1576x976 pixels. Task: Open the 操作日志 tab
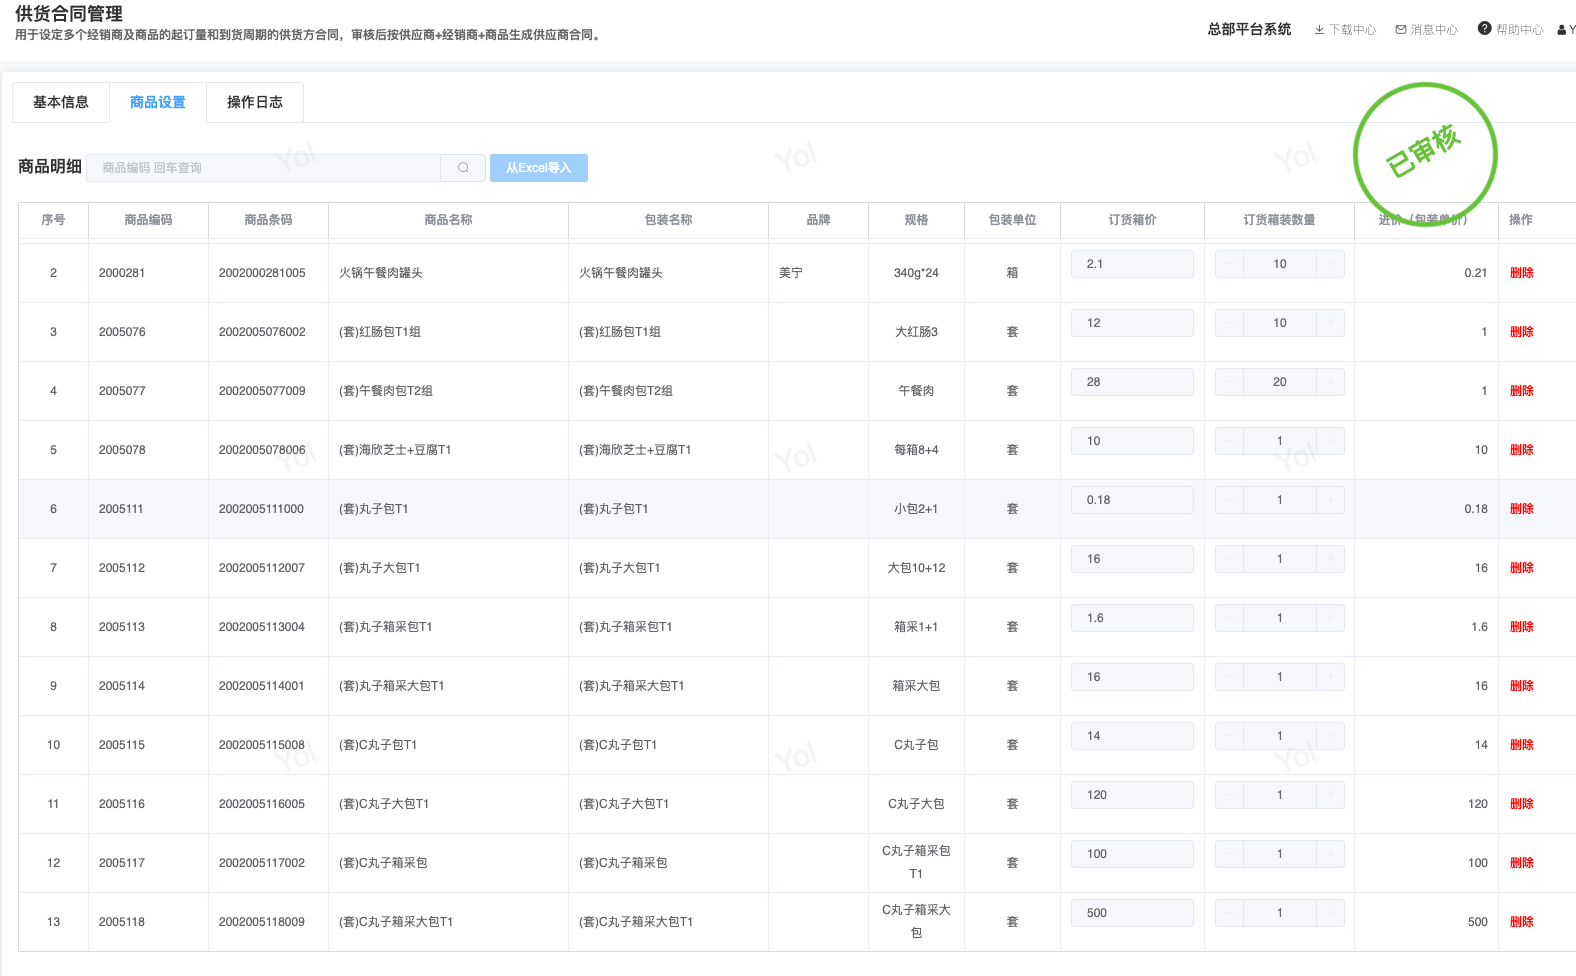click(x=255, y=102)
